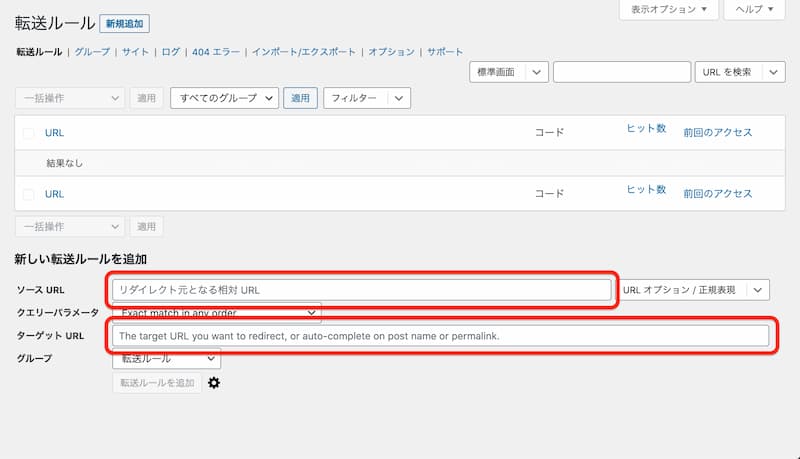The width and height of the screenshot is (800, 459).
Task: Open the インポート/エクスポート tab
Action: point(304,52)
